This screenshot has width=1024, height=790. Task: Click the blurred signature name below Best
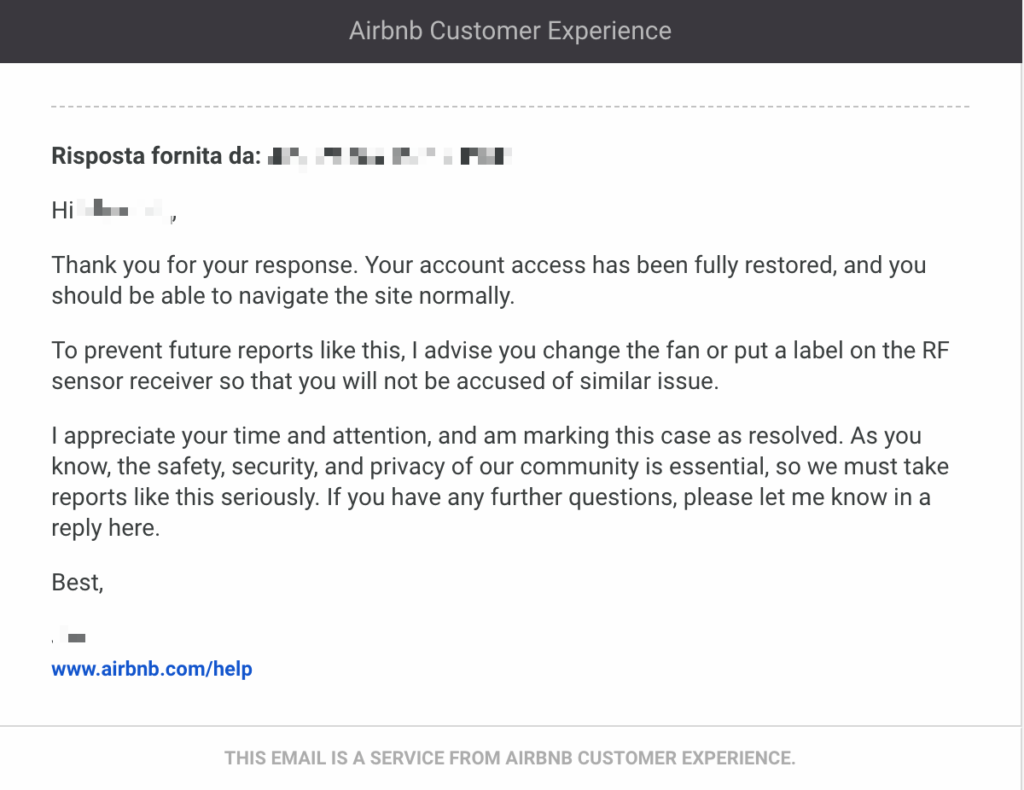[x=69, y=637]
